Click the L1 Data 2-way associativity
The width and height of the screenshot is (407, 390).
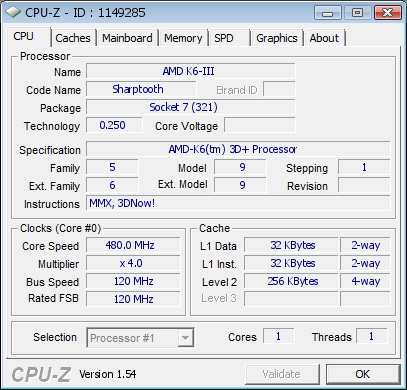pos(365,246)
